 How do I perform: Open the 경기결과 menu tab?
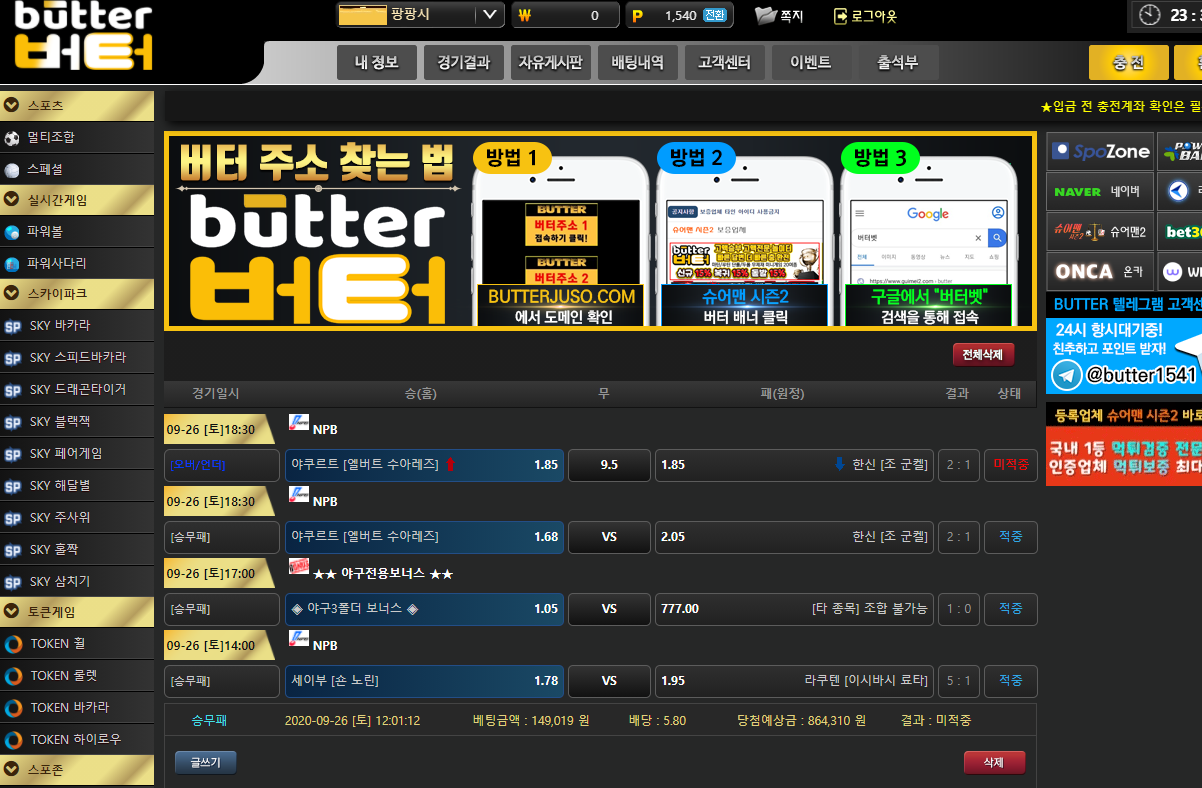463,63
